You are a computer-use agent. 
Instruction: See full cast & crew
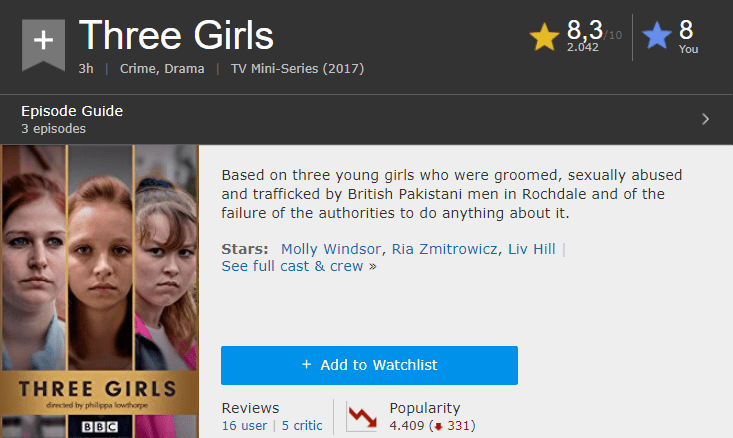click(x=294, y=266)
